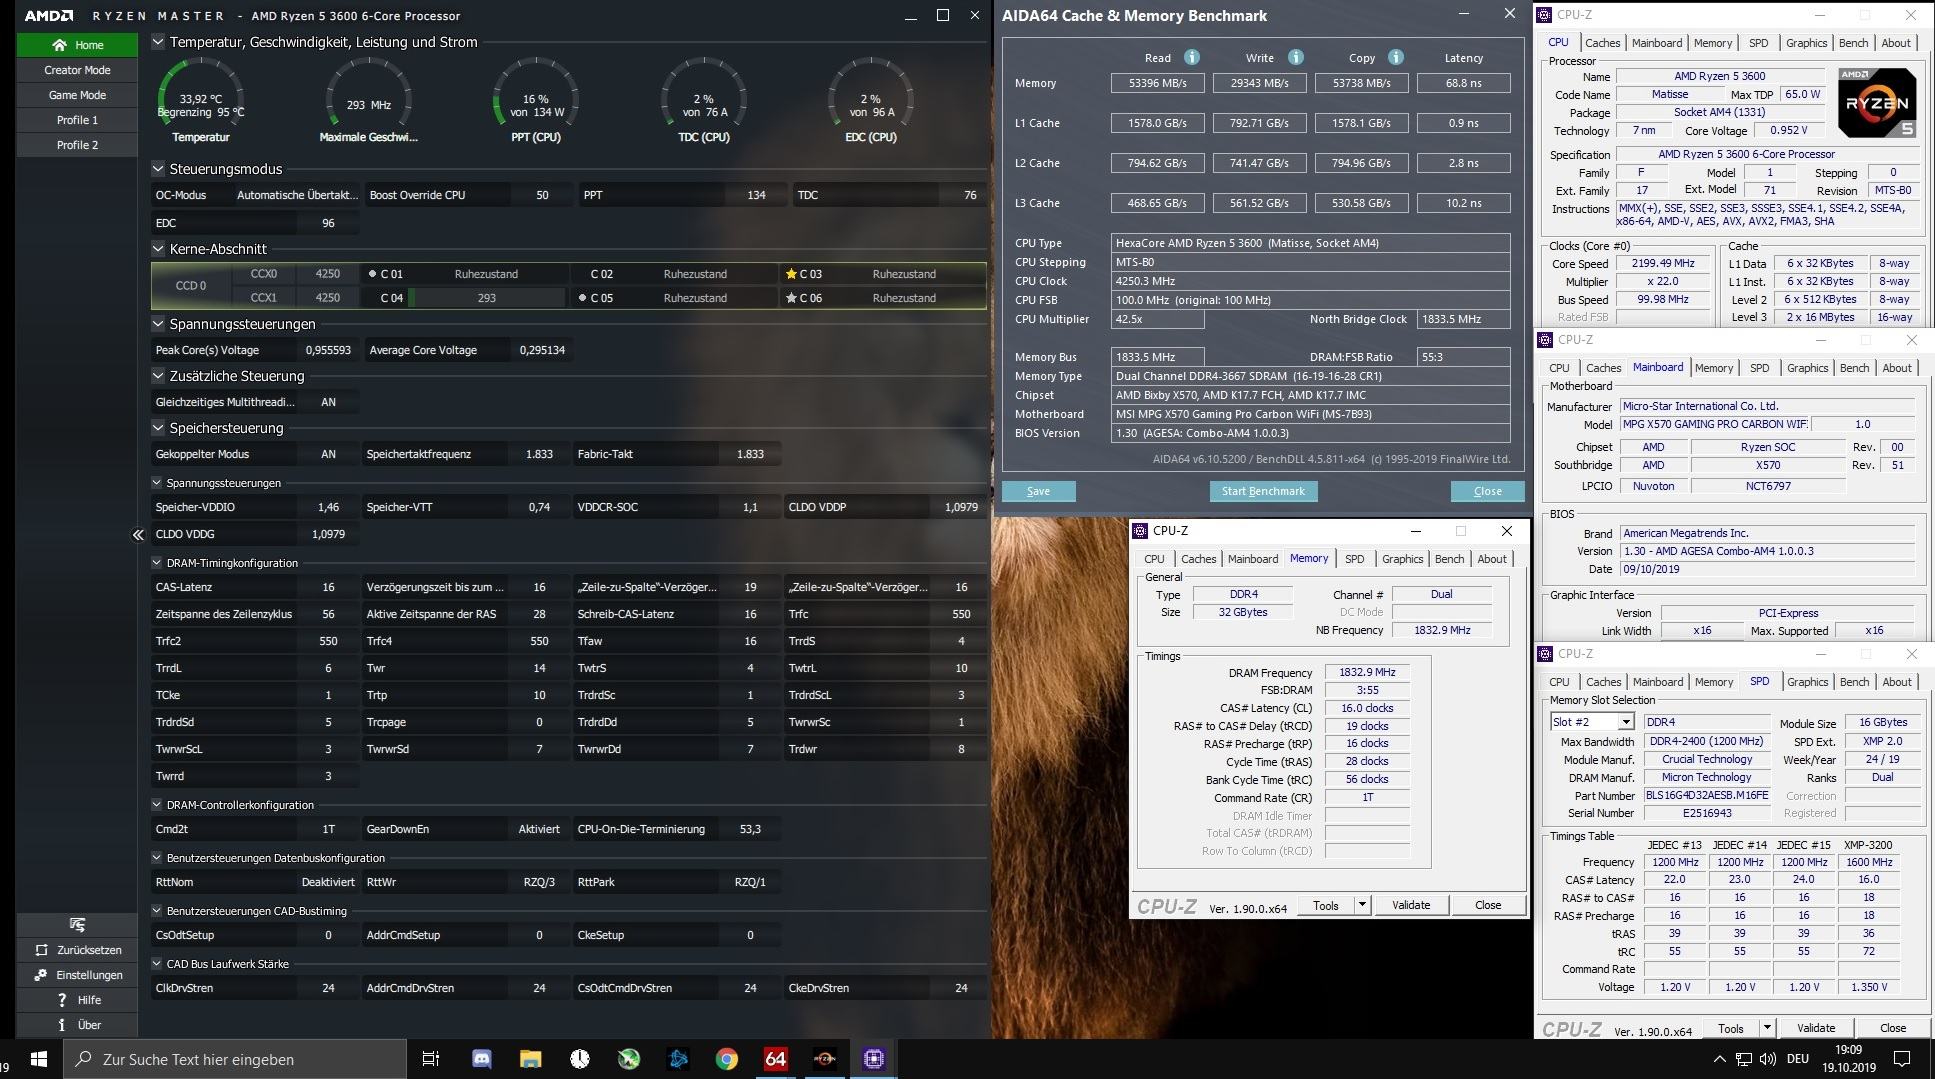The width and height of the screenshot is (1935, 1079).
Task: Click info icon next to Read column
Action: [1191, 57]
